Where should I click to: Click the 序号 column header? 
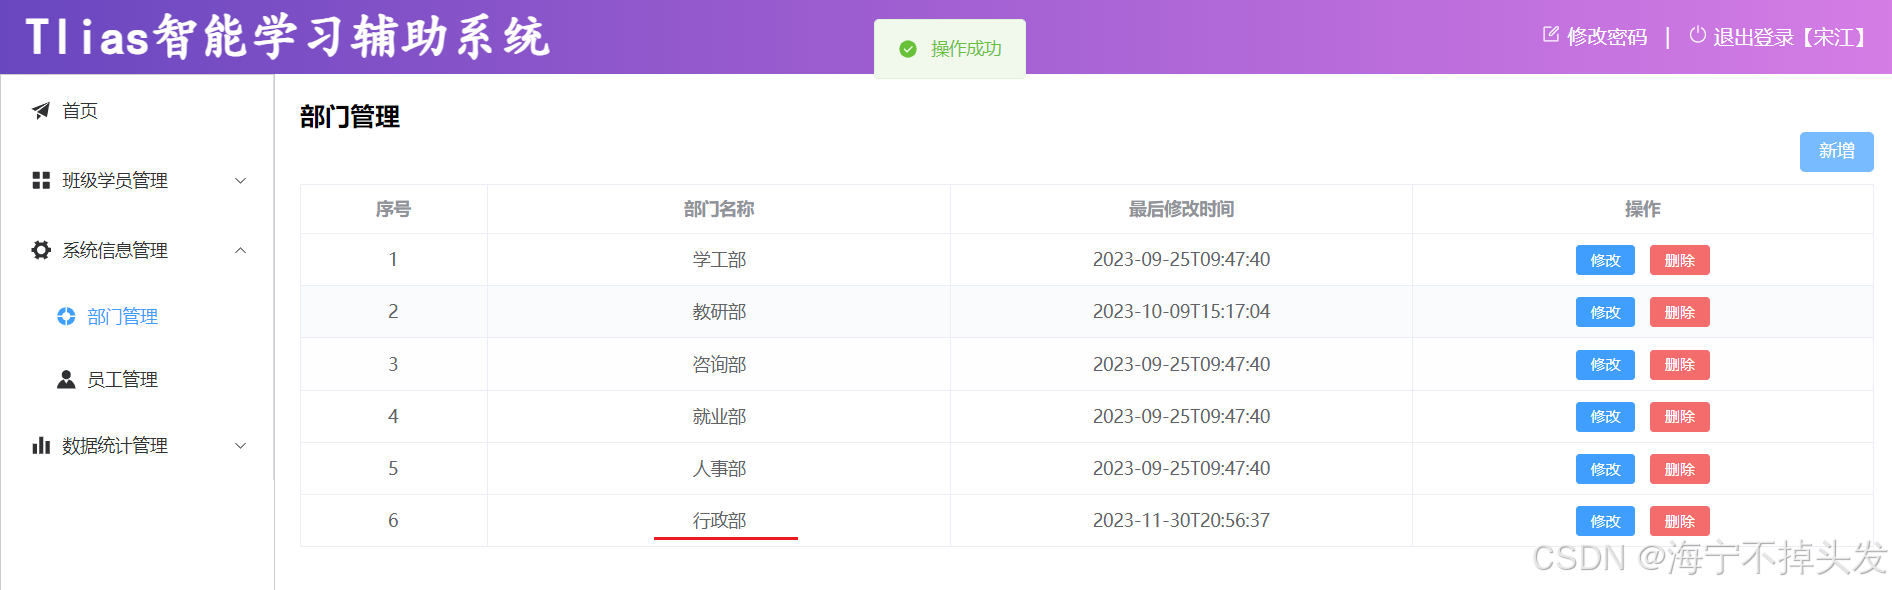[393, 209]
